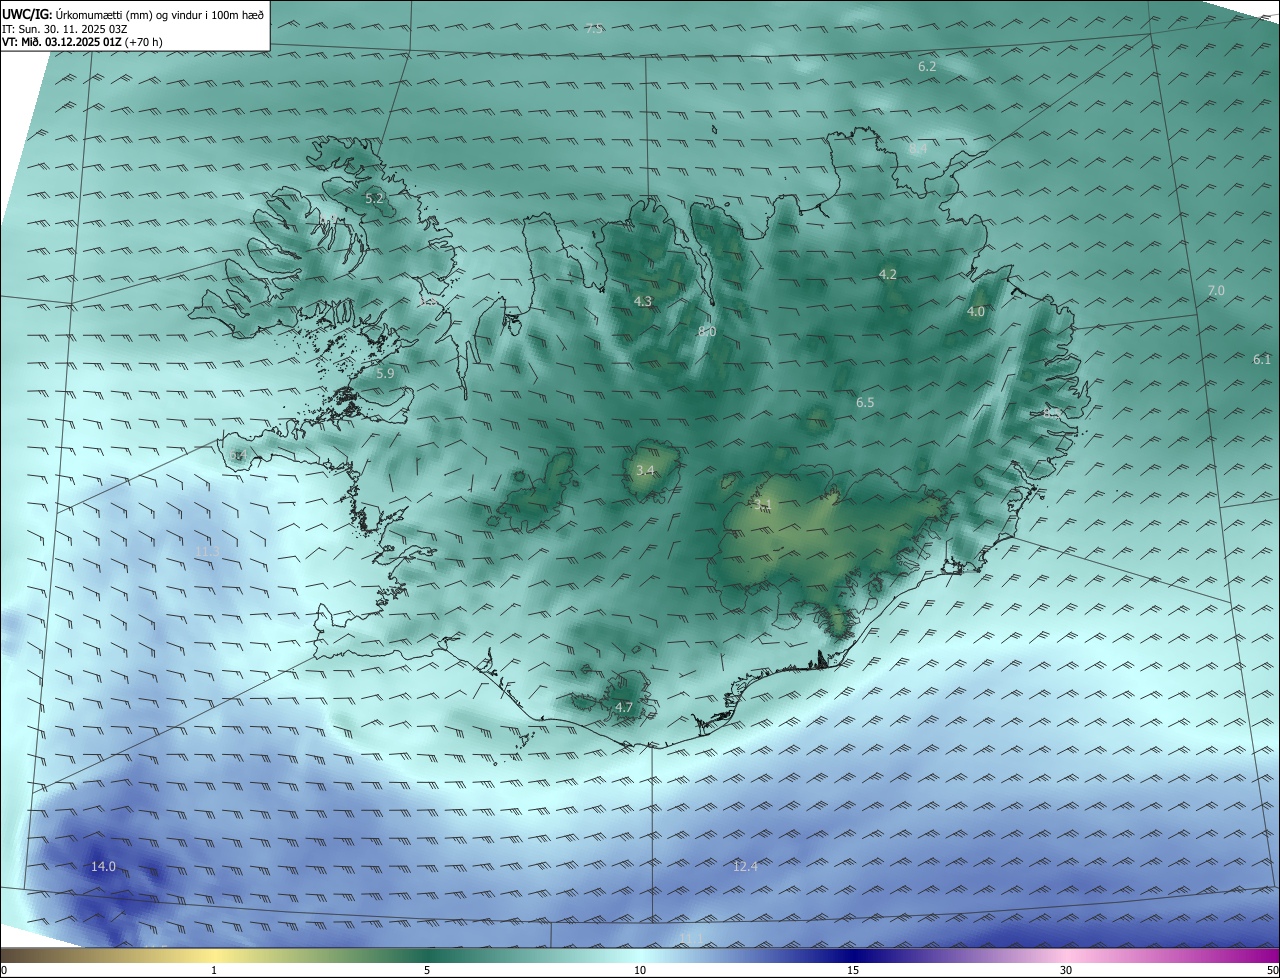The width and height of the screenshot is (1280, 978).
Task: Click the 4.7 value label on the map
Action: coord(624,707)
